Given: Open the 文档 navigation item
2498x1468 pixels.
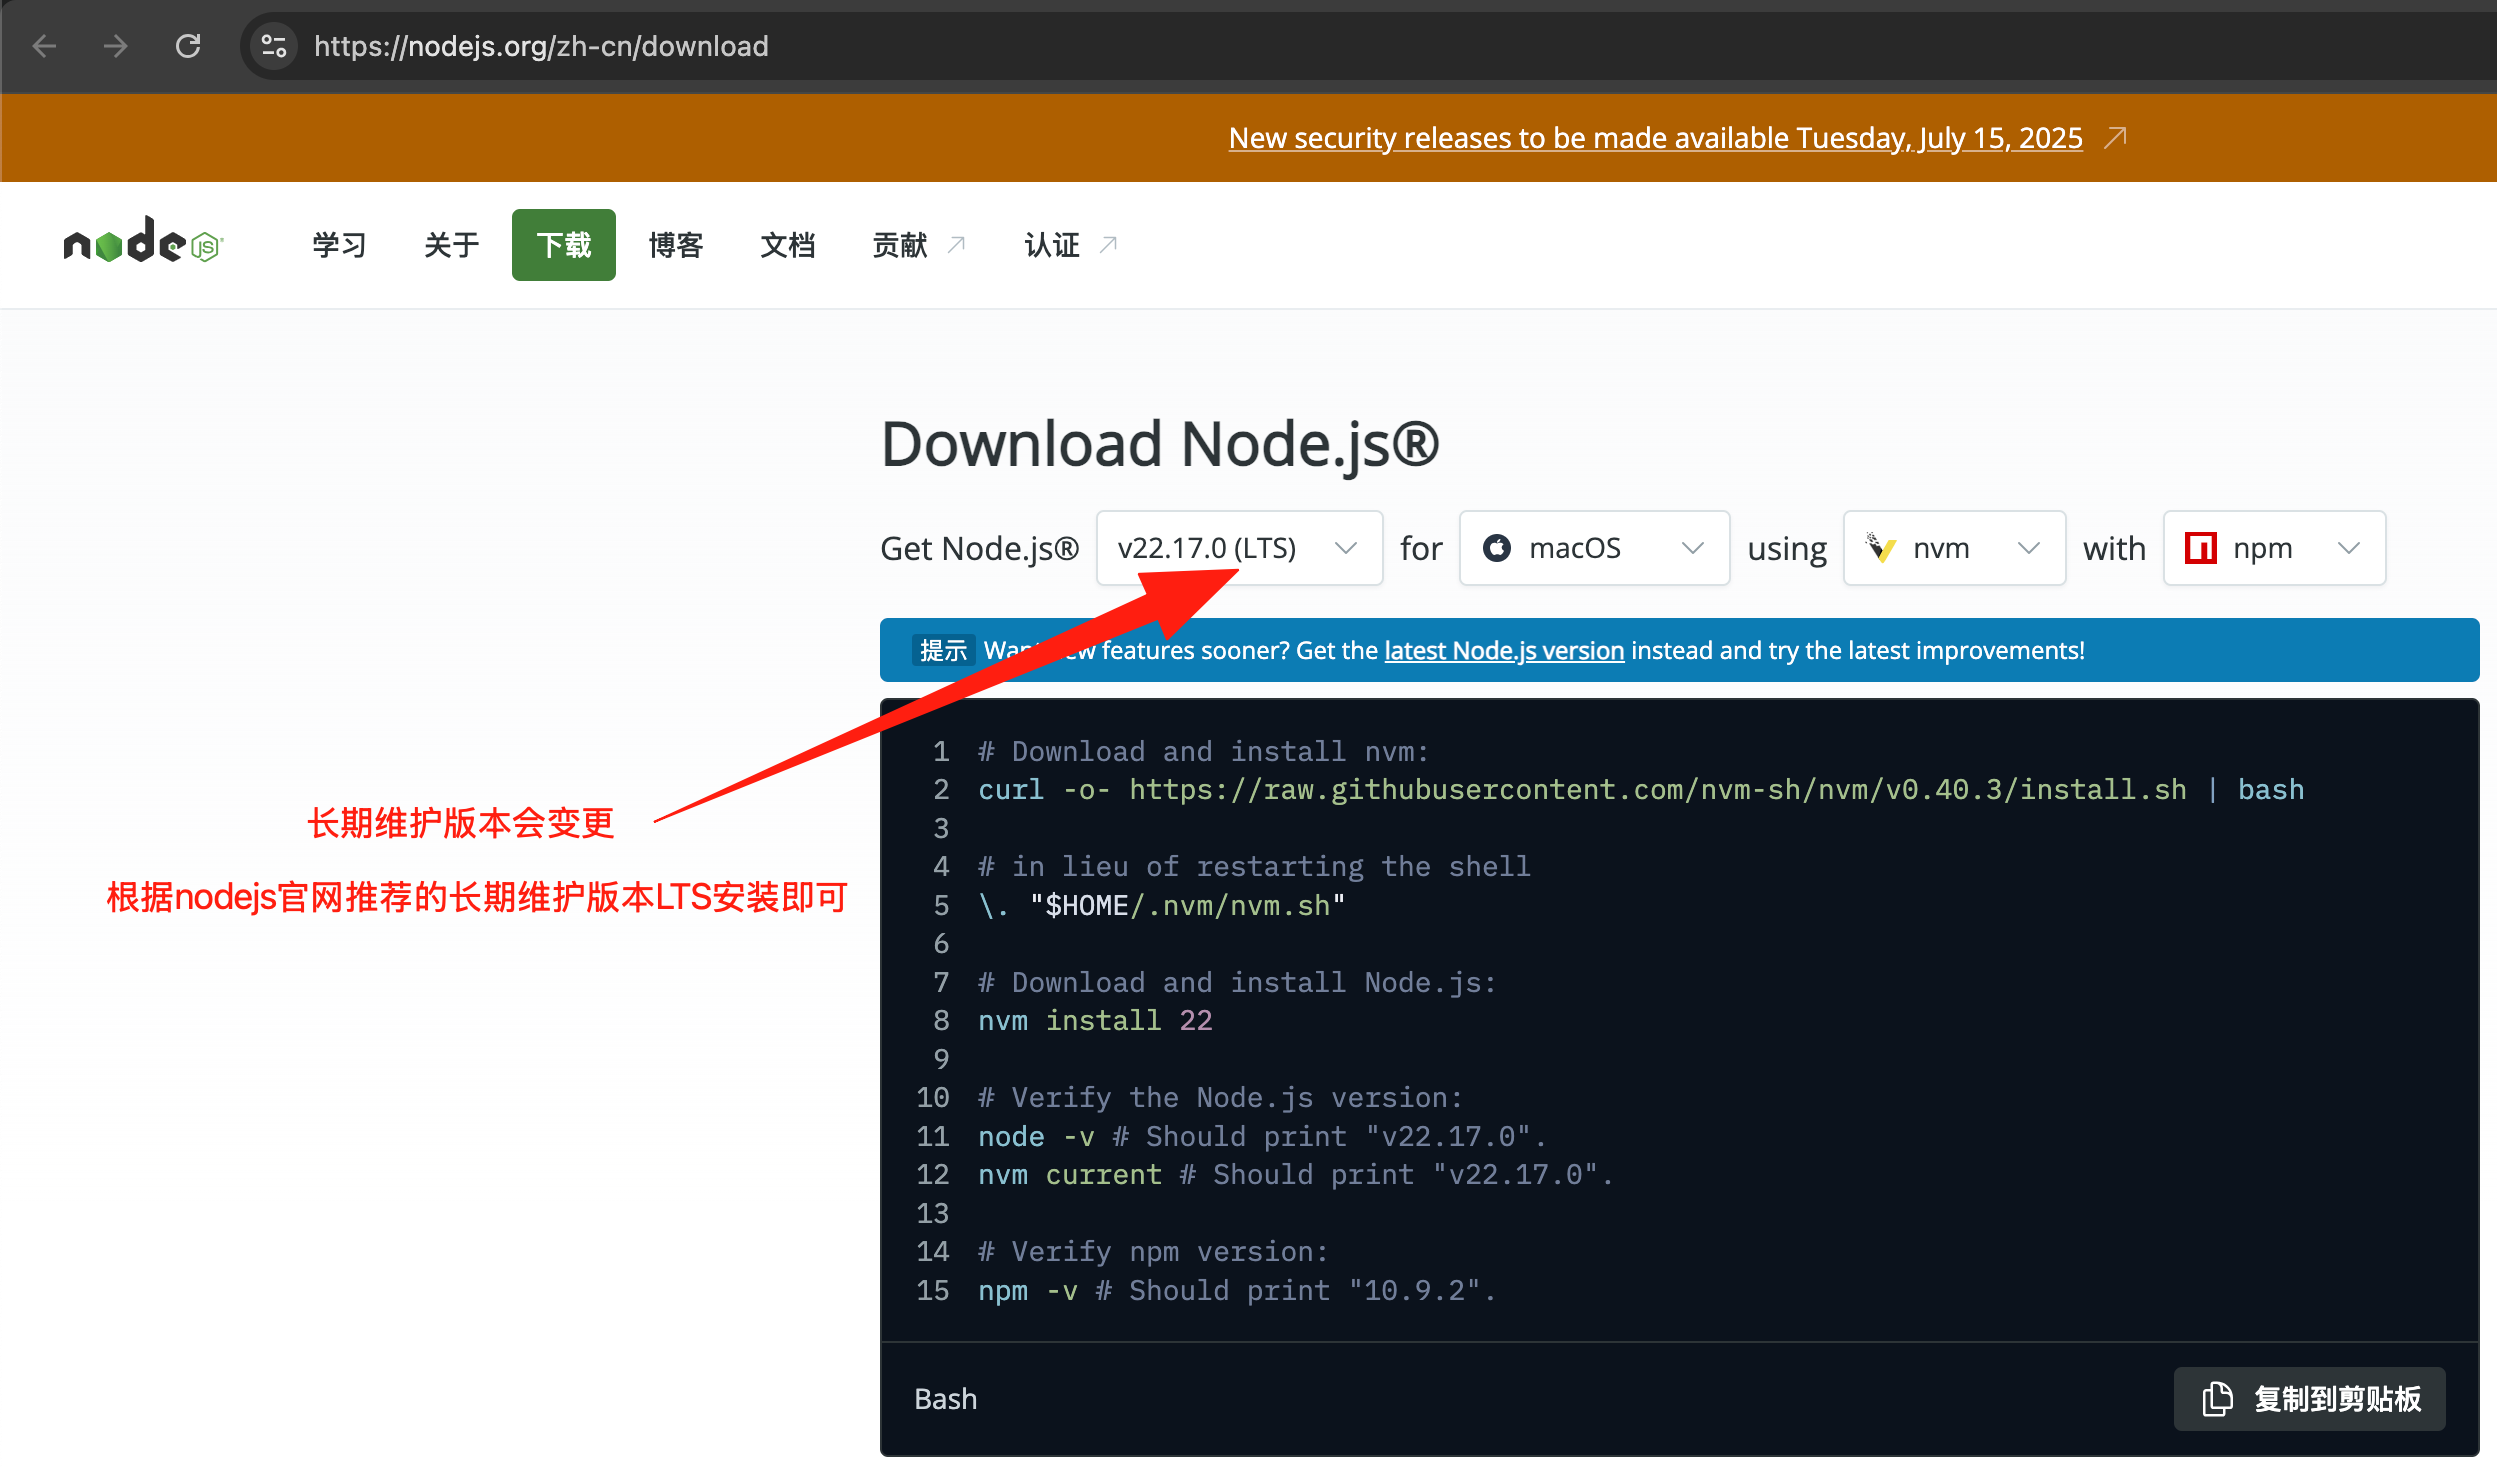Looking at the screenshot, I should [787, 245].
